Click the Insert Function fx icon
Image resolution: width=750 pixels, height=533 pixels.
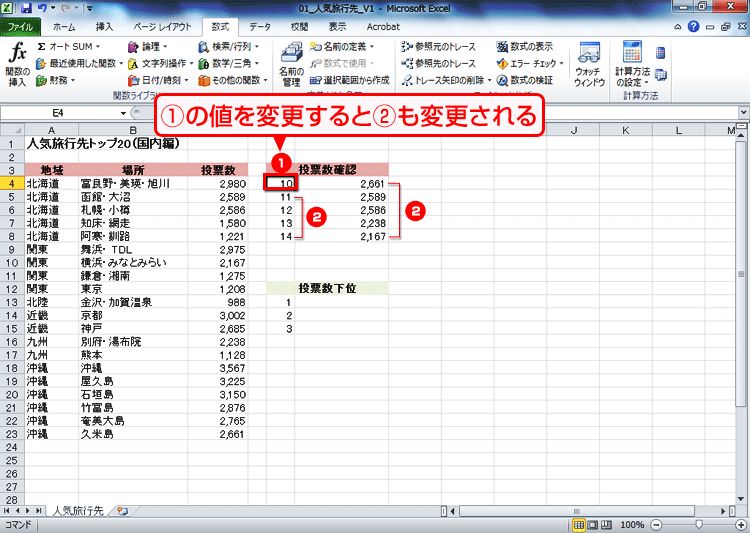click(18, 53)
